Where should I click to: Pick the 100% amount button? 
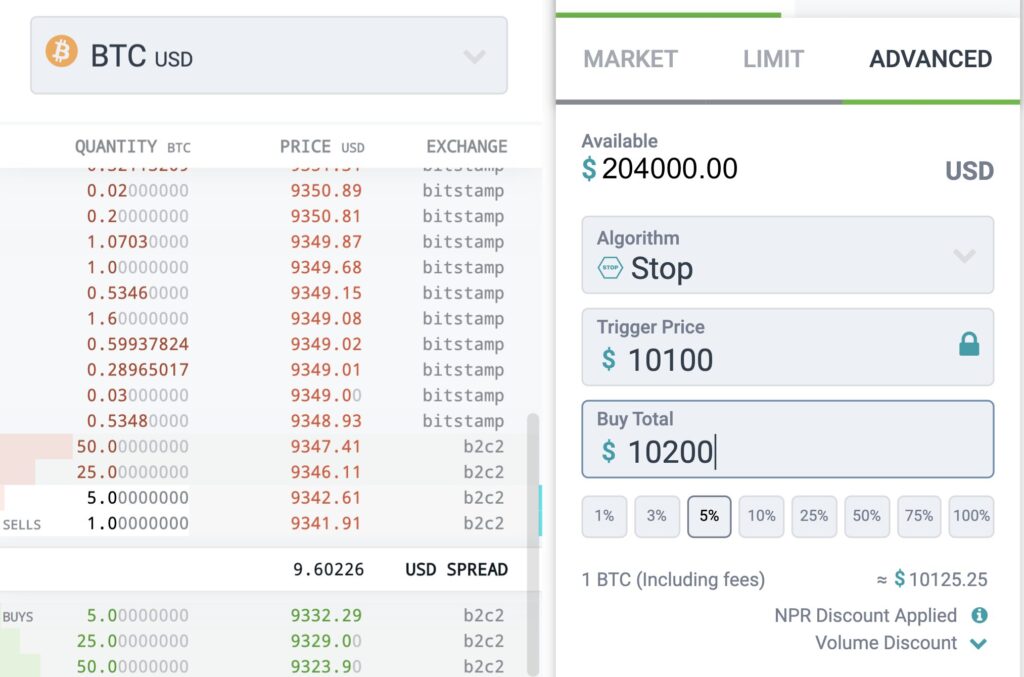[971, 516]
